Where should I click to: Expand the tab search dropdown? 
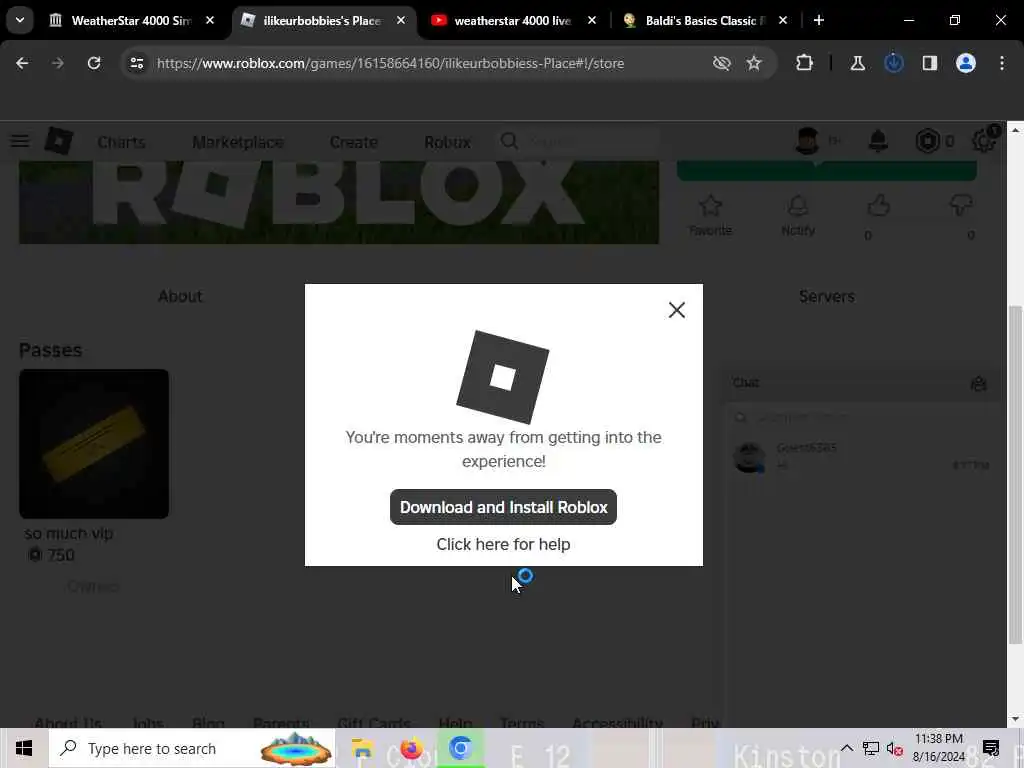(20, 20)
